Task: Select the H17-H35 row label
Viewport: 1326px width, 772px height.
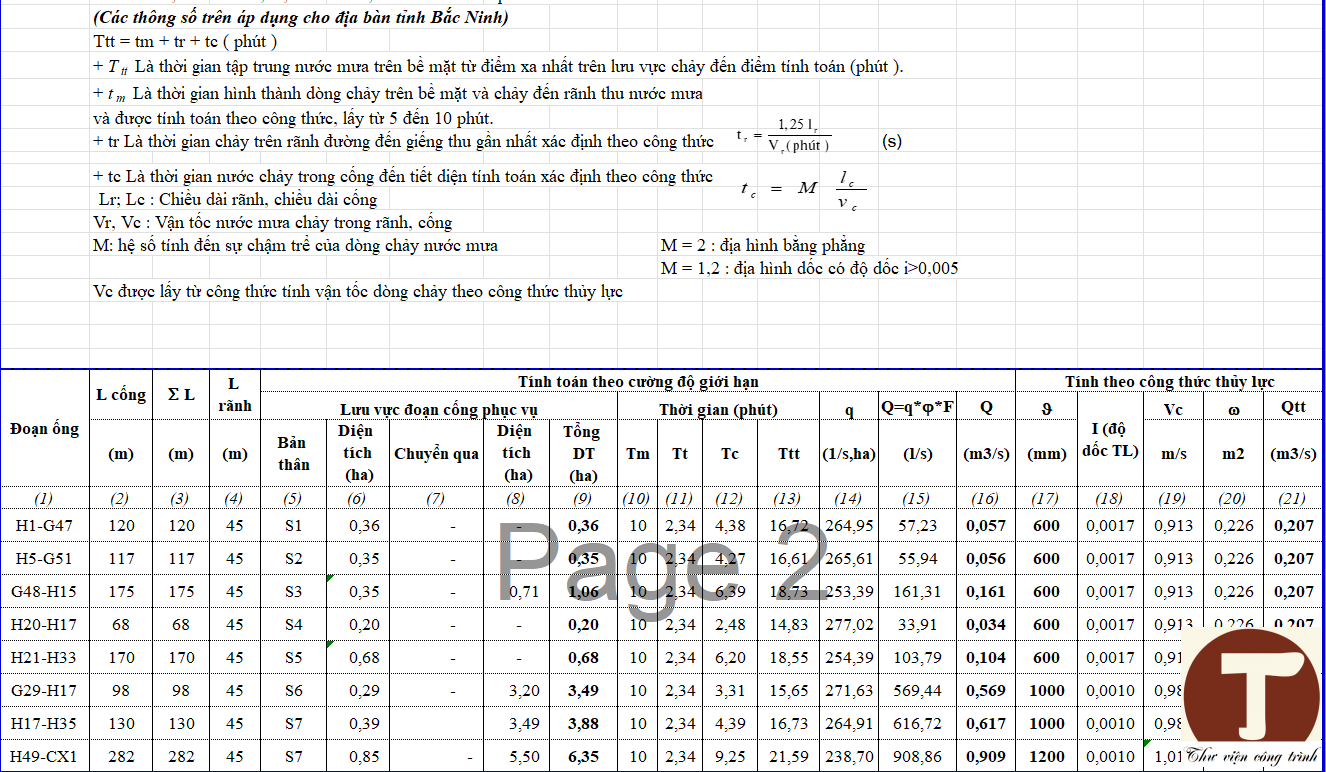Action: pyautogui.click(x=44, y=723)
